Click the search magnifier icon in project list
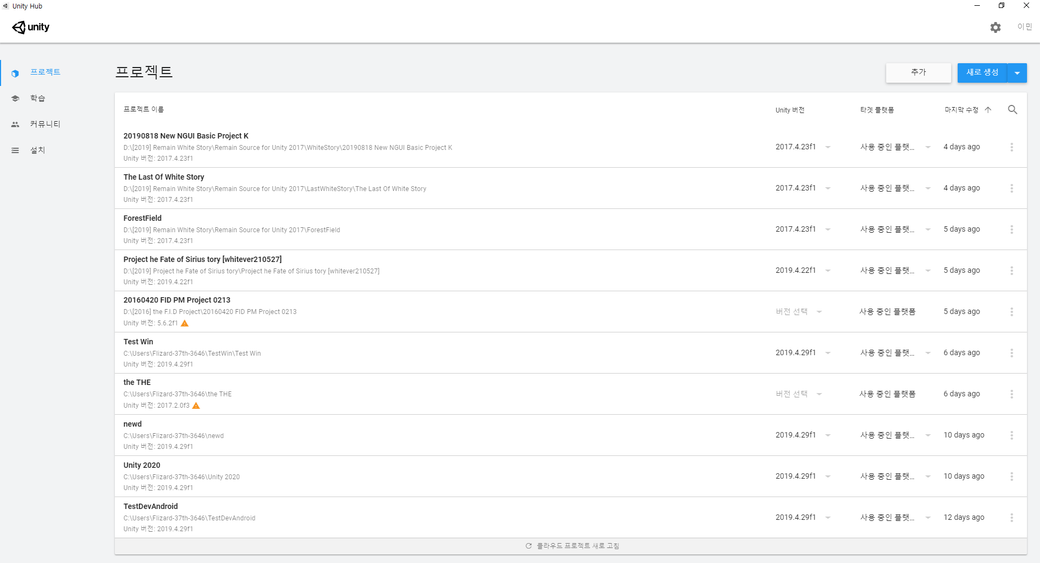 point(1012,110)
